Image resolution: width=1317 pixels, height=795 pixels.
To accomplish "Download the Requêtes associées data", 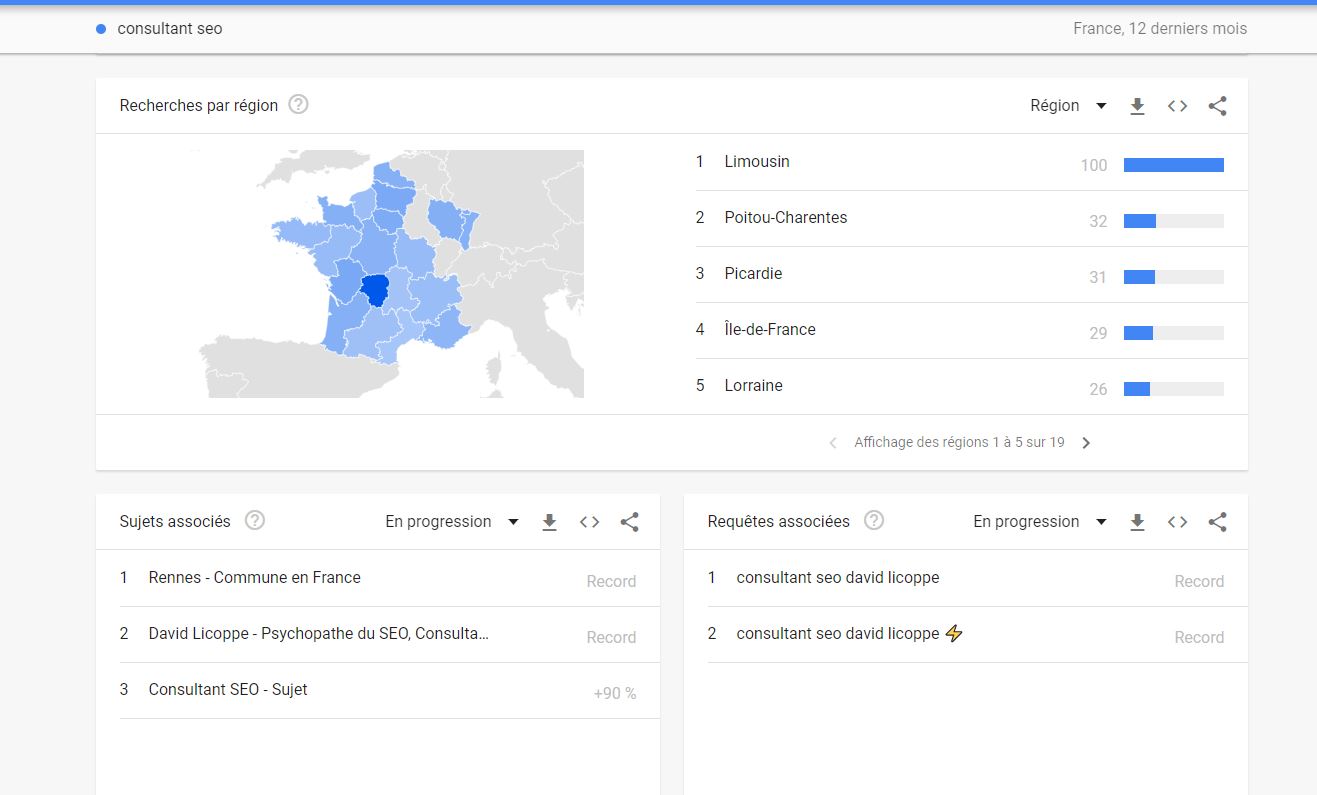I will (1137, 522).
